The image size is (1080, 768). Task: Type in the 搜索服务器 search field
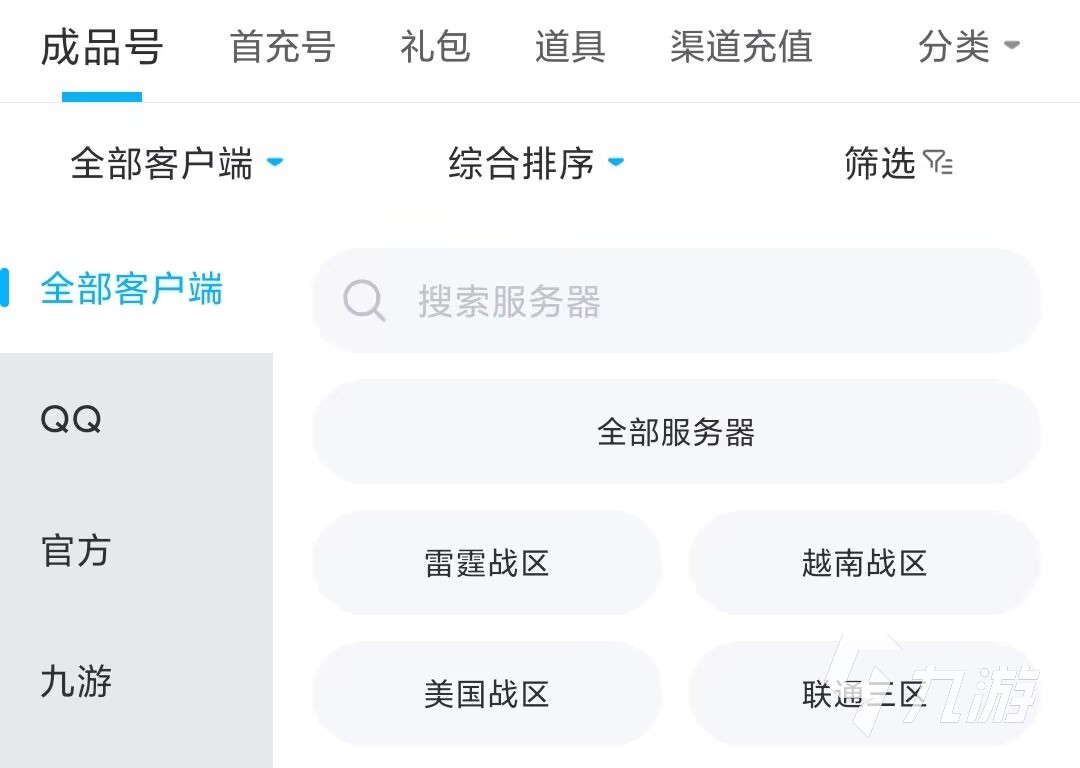(x=700, y=301)
